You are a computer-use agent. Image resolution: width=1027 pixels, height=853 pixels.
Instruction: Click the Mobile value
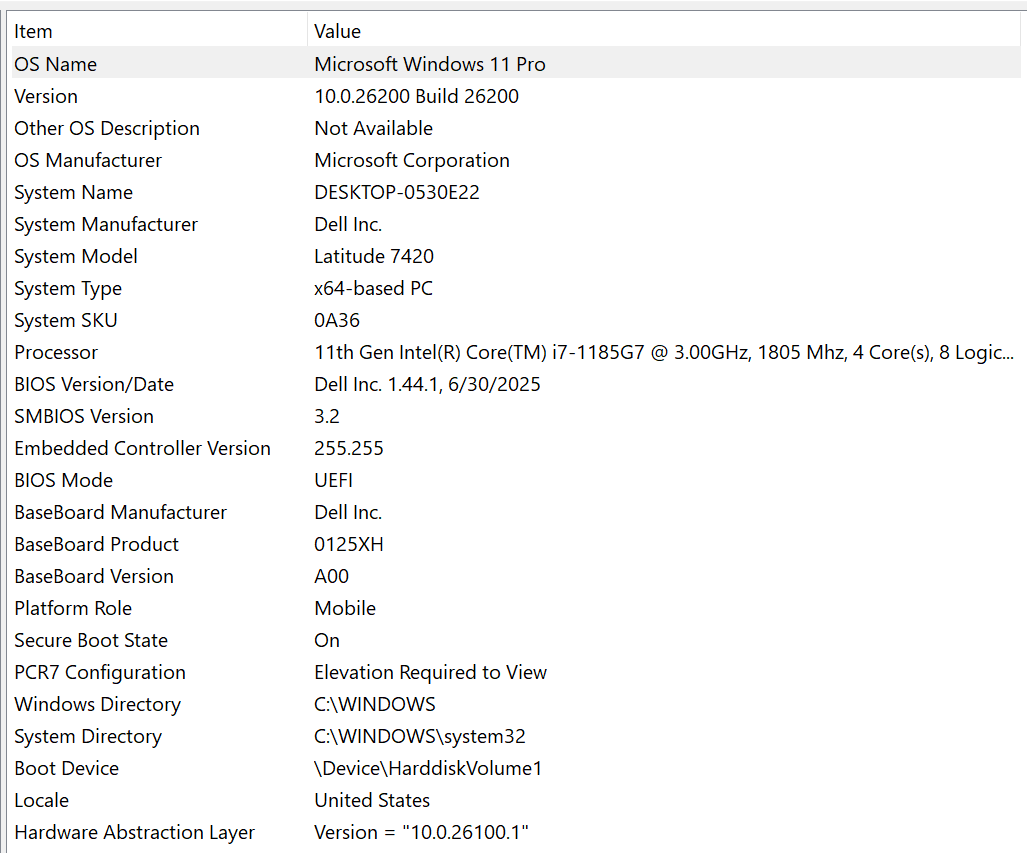345,609
